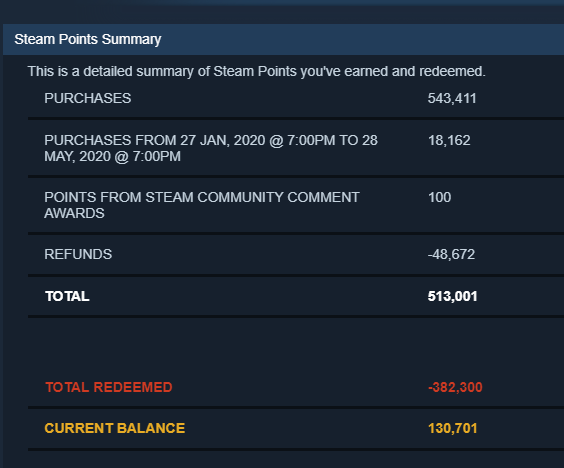Click the red TOTAL REDEEMED label
Viewport: 564px width, 468px height.
click(x=109, y=387)
